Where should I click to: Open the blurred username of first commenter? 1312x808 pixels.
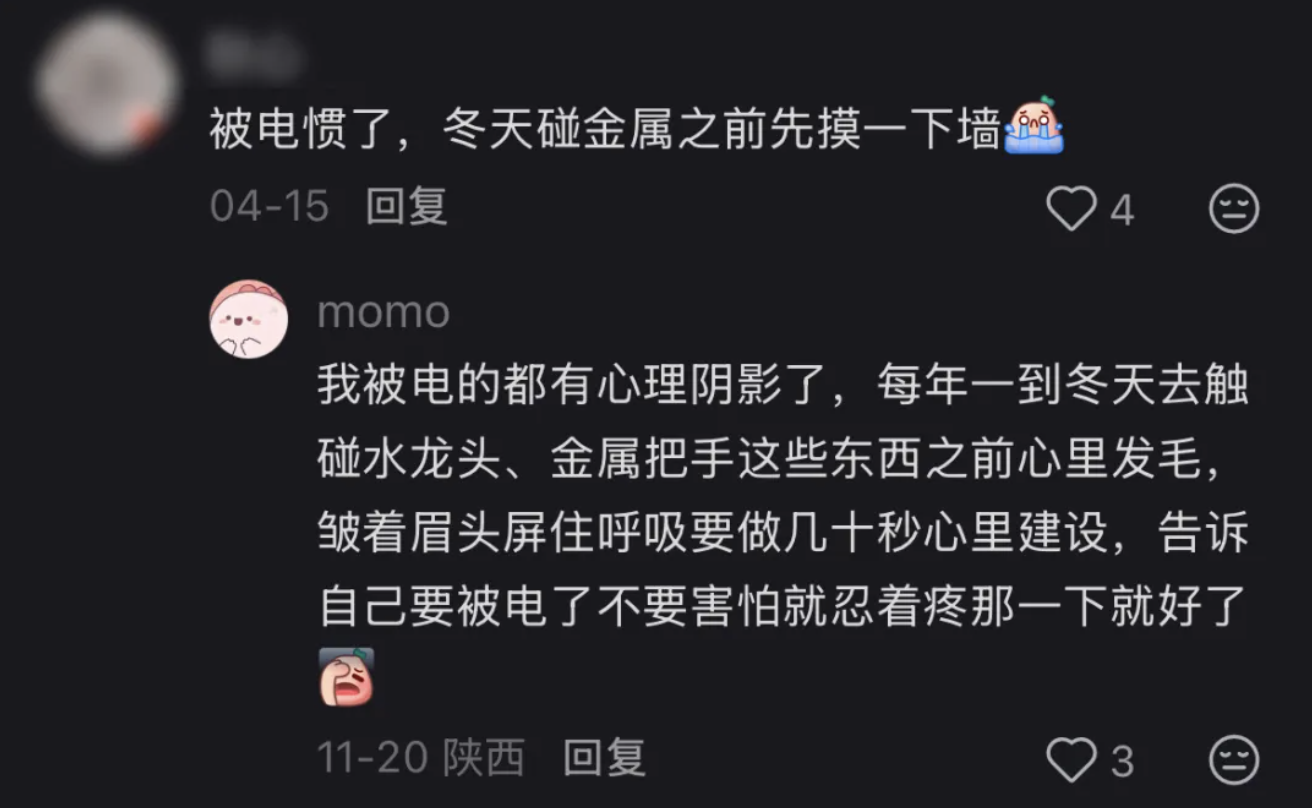(252, 56)
